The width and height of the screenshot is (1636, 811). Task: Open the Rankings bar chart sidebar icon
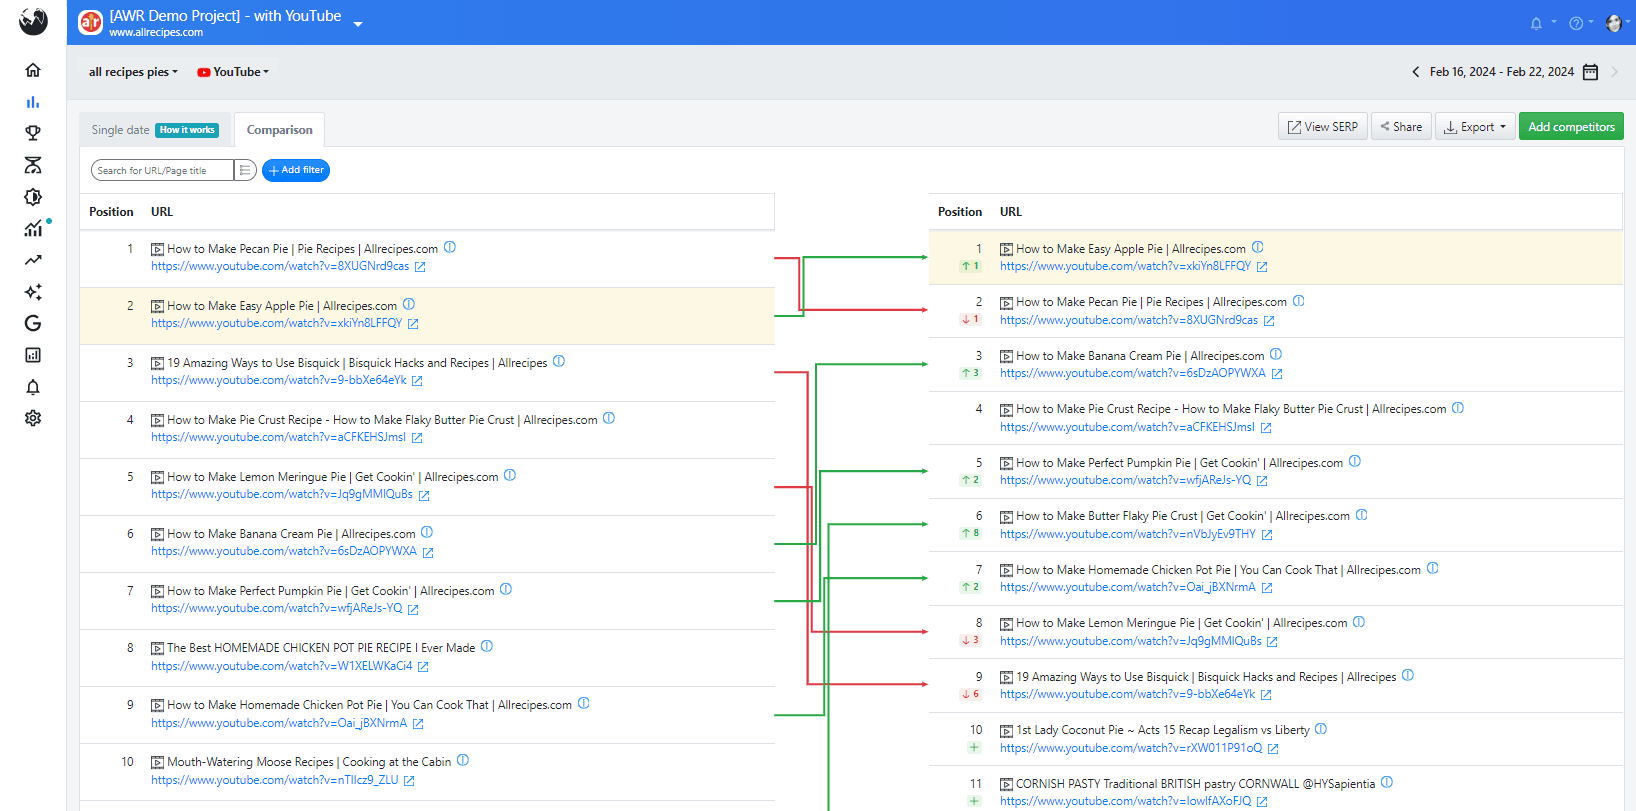click(x=33, y=102)
